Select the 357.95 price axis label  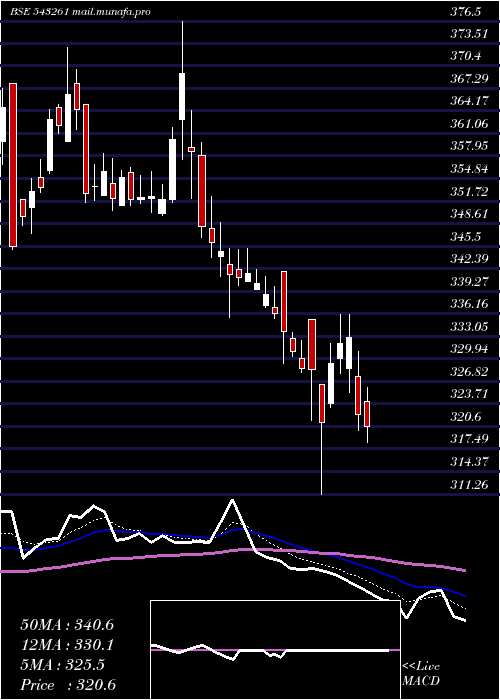pos(469,146)
